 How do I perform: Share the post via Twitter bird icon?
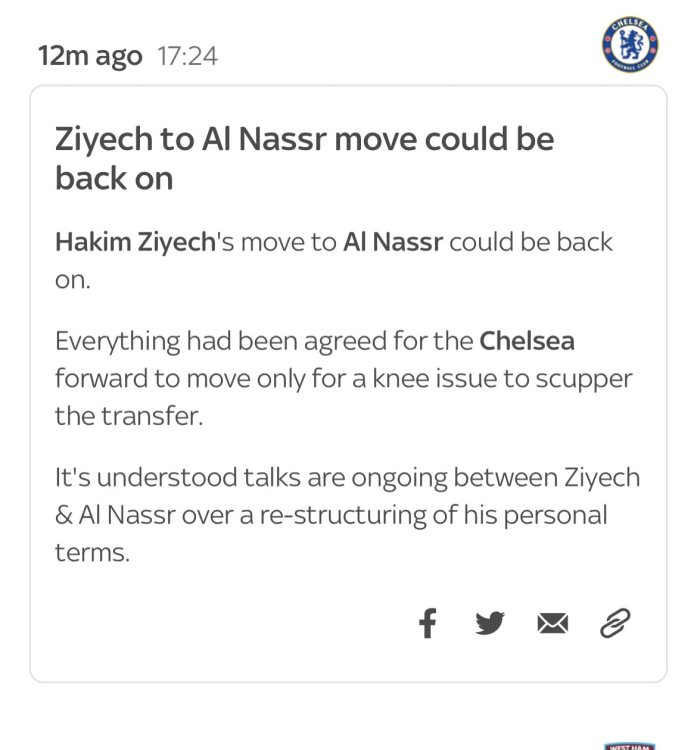point(490,623)
